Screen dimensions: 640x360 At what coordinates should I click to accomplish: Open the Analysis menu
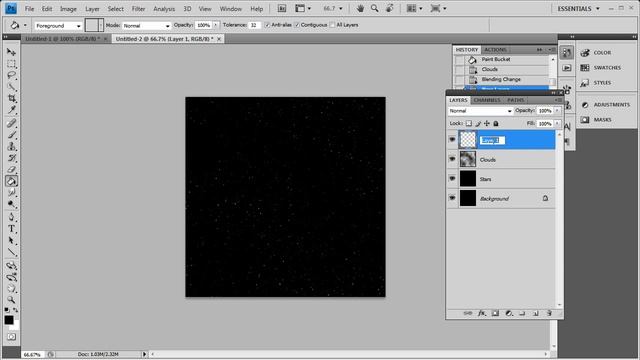pyautogui.click(x=164, y=9)
